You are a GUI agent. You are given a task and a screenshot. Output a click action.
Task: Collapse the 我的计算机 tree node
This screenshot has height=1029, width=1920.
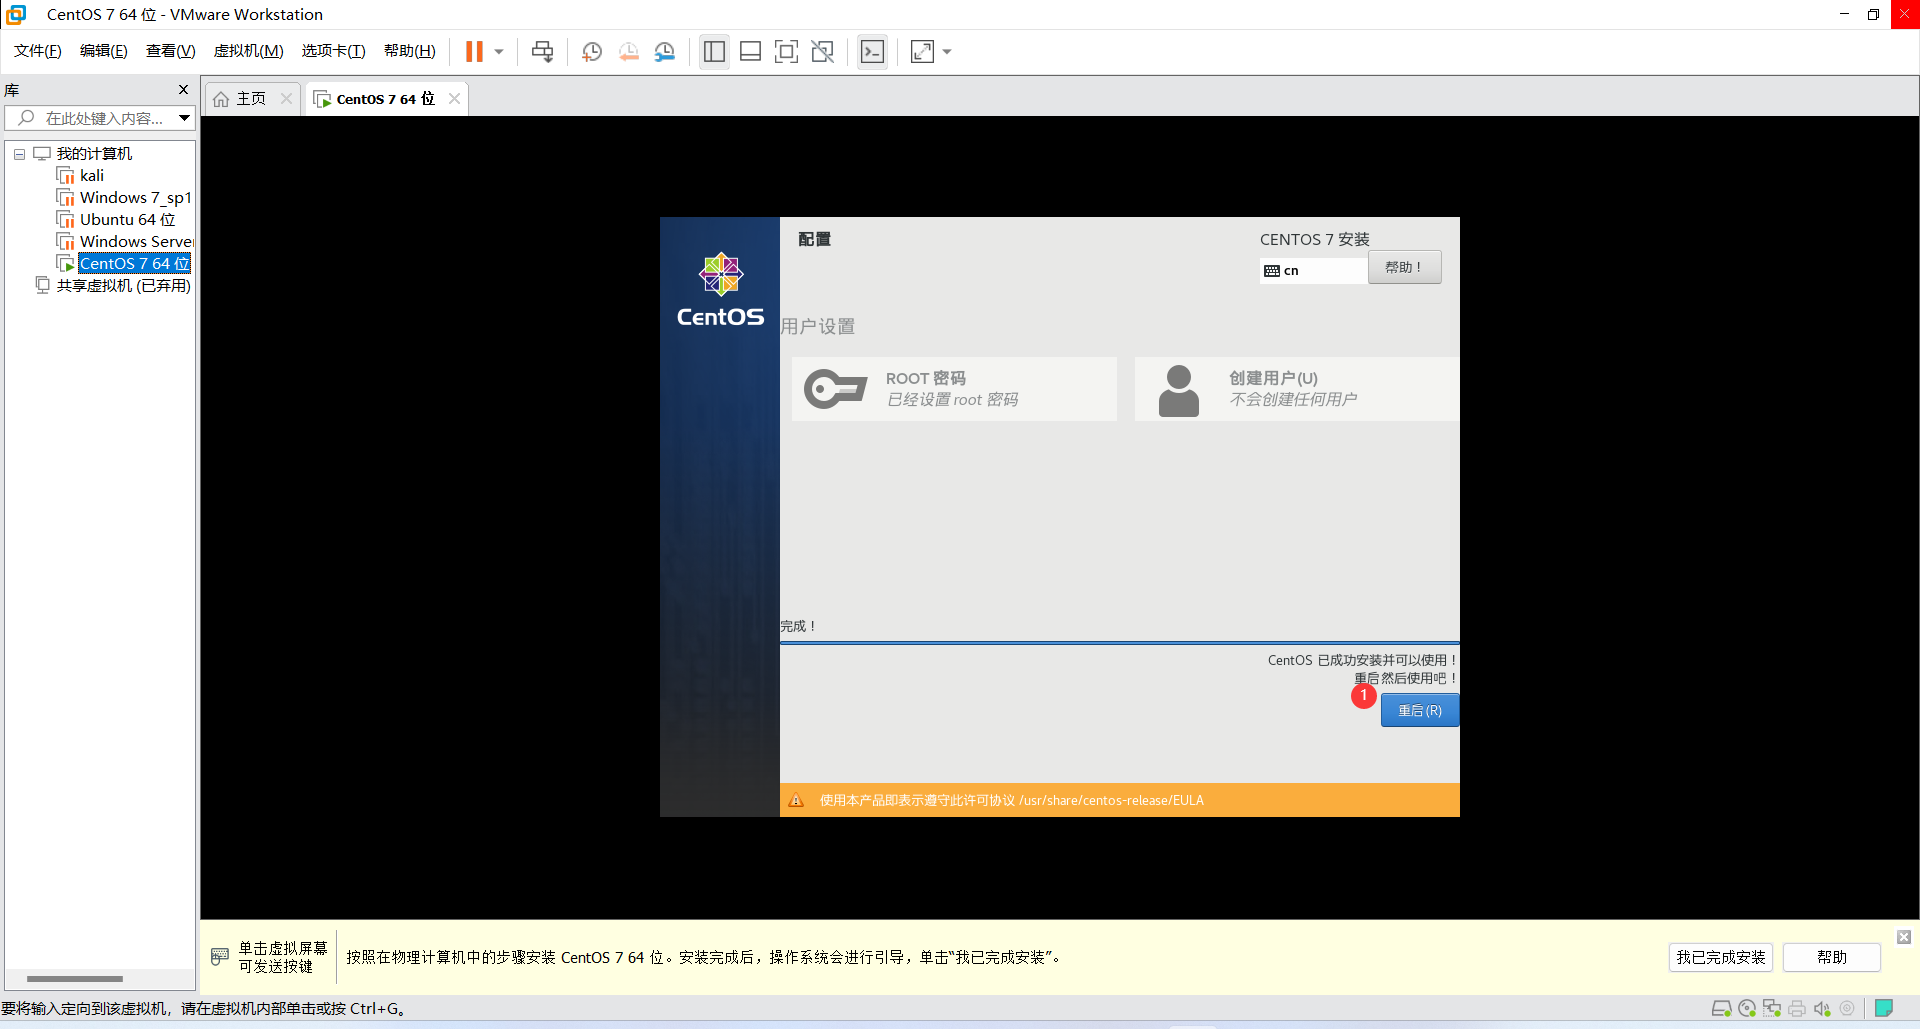tap(19, 154)
